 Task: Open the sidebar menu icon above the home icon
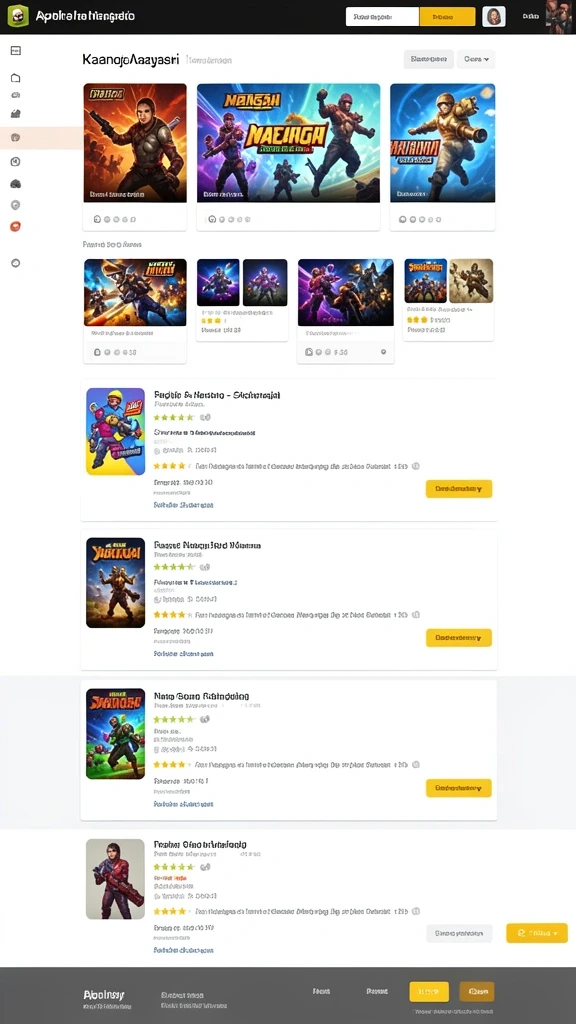pyautogui.click(x=16, y=51)
